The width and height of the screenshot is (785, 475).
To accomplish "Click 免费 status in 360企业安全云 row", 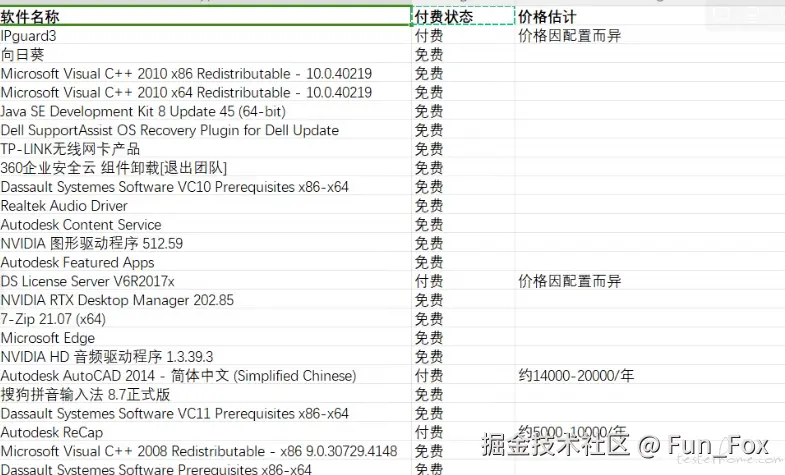I will tap(463, 168).
